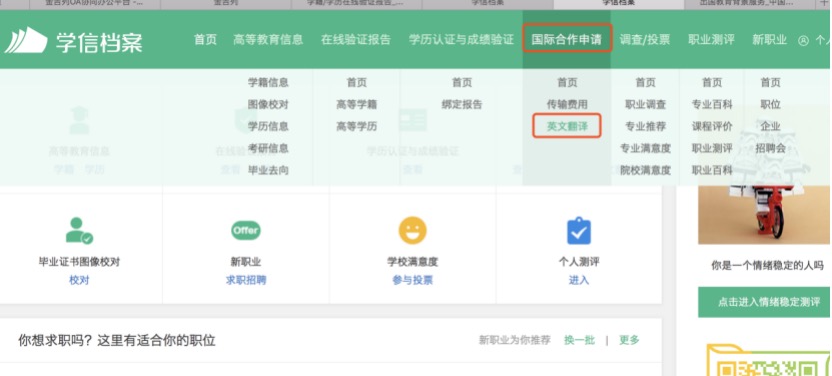832x376 pixels.
Task: Click the 学信档案 logo
Action: tap(74, 40)
